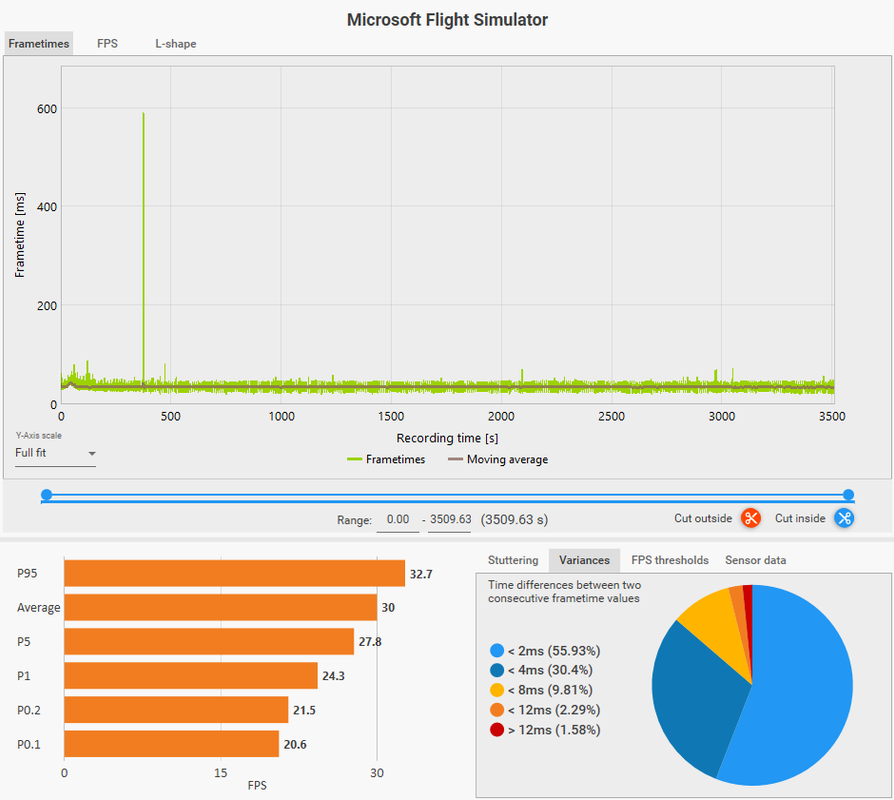The width and height of the screenshot is (894, 800).
Task: Click the 32.7 value beside P95 bar
Action: [421, 574]
